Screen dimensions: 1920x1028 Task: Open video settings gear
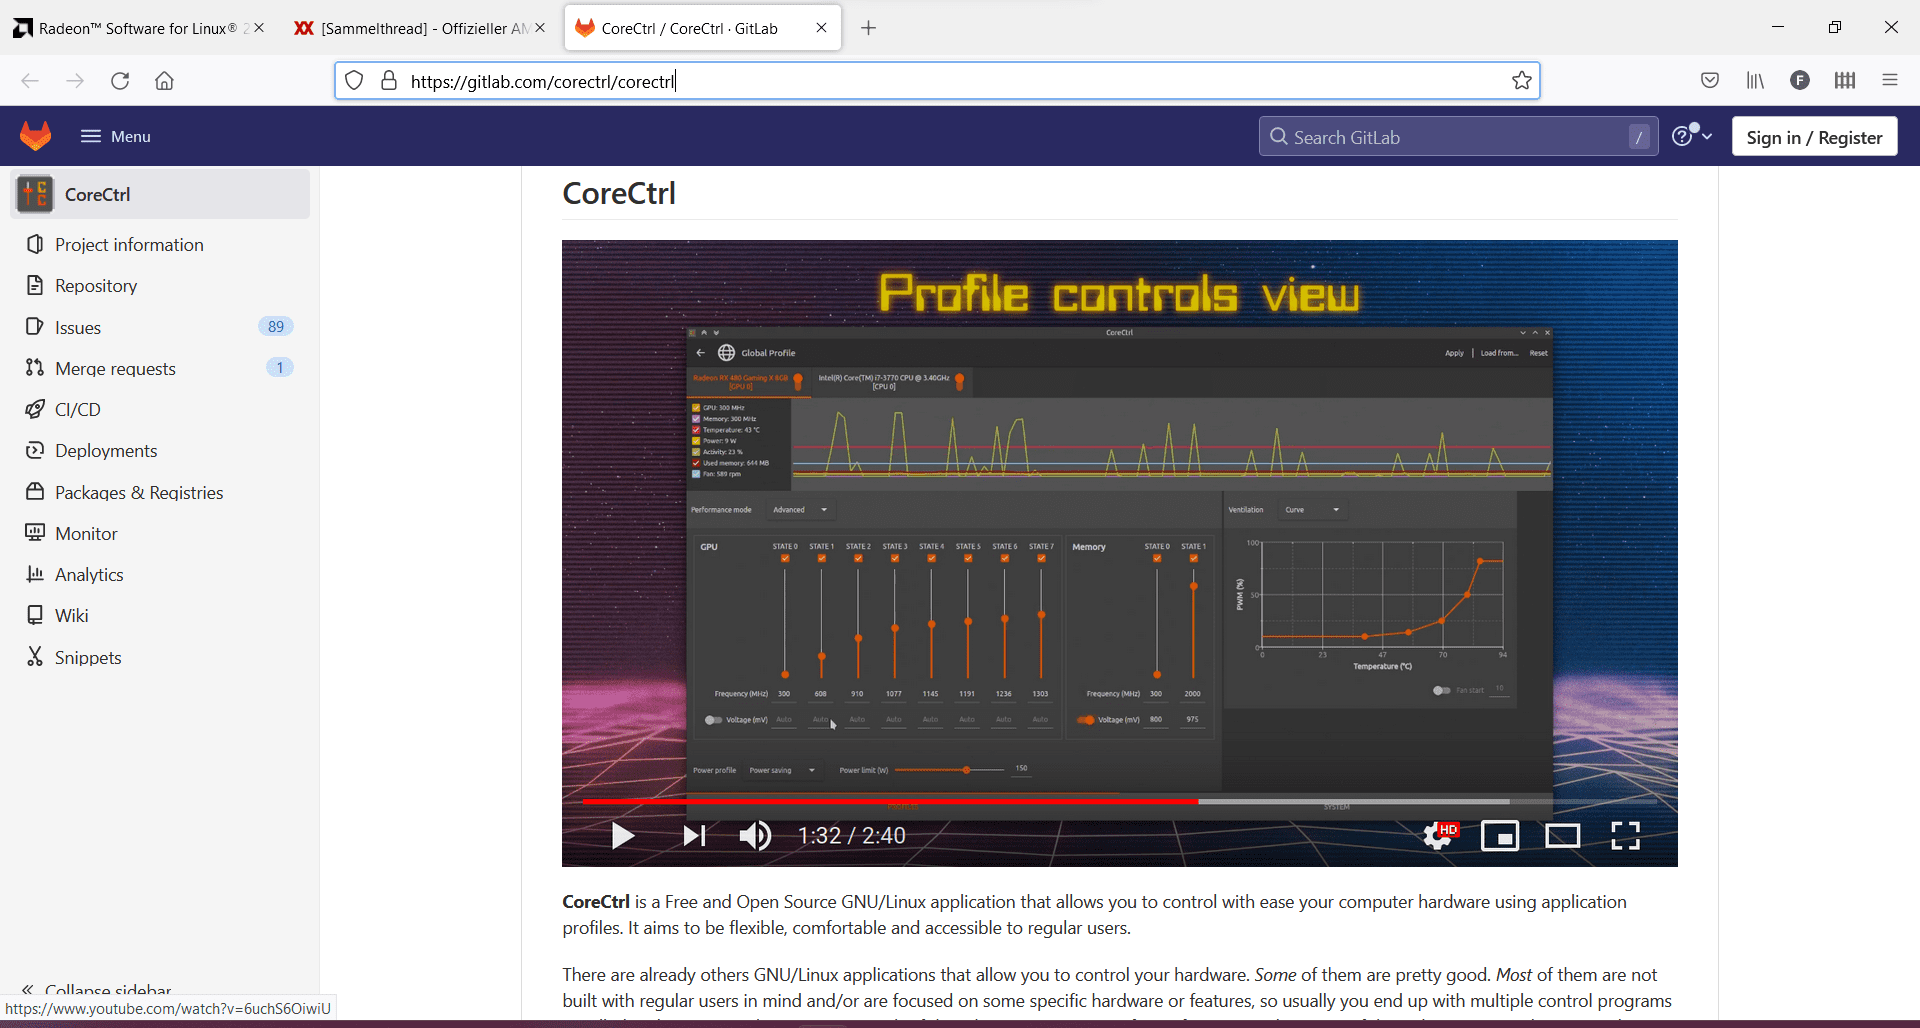coord(1438,836)
